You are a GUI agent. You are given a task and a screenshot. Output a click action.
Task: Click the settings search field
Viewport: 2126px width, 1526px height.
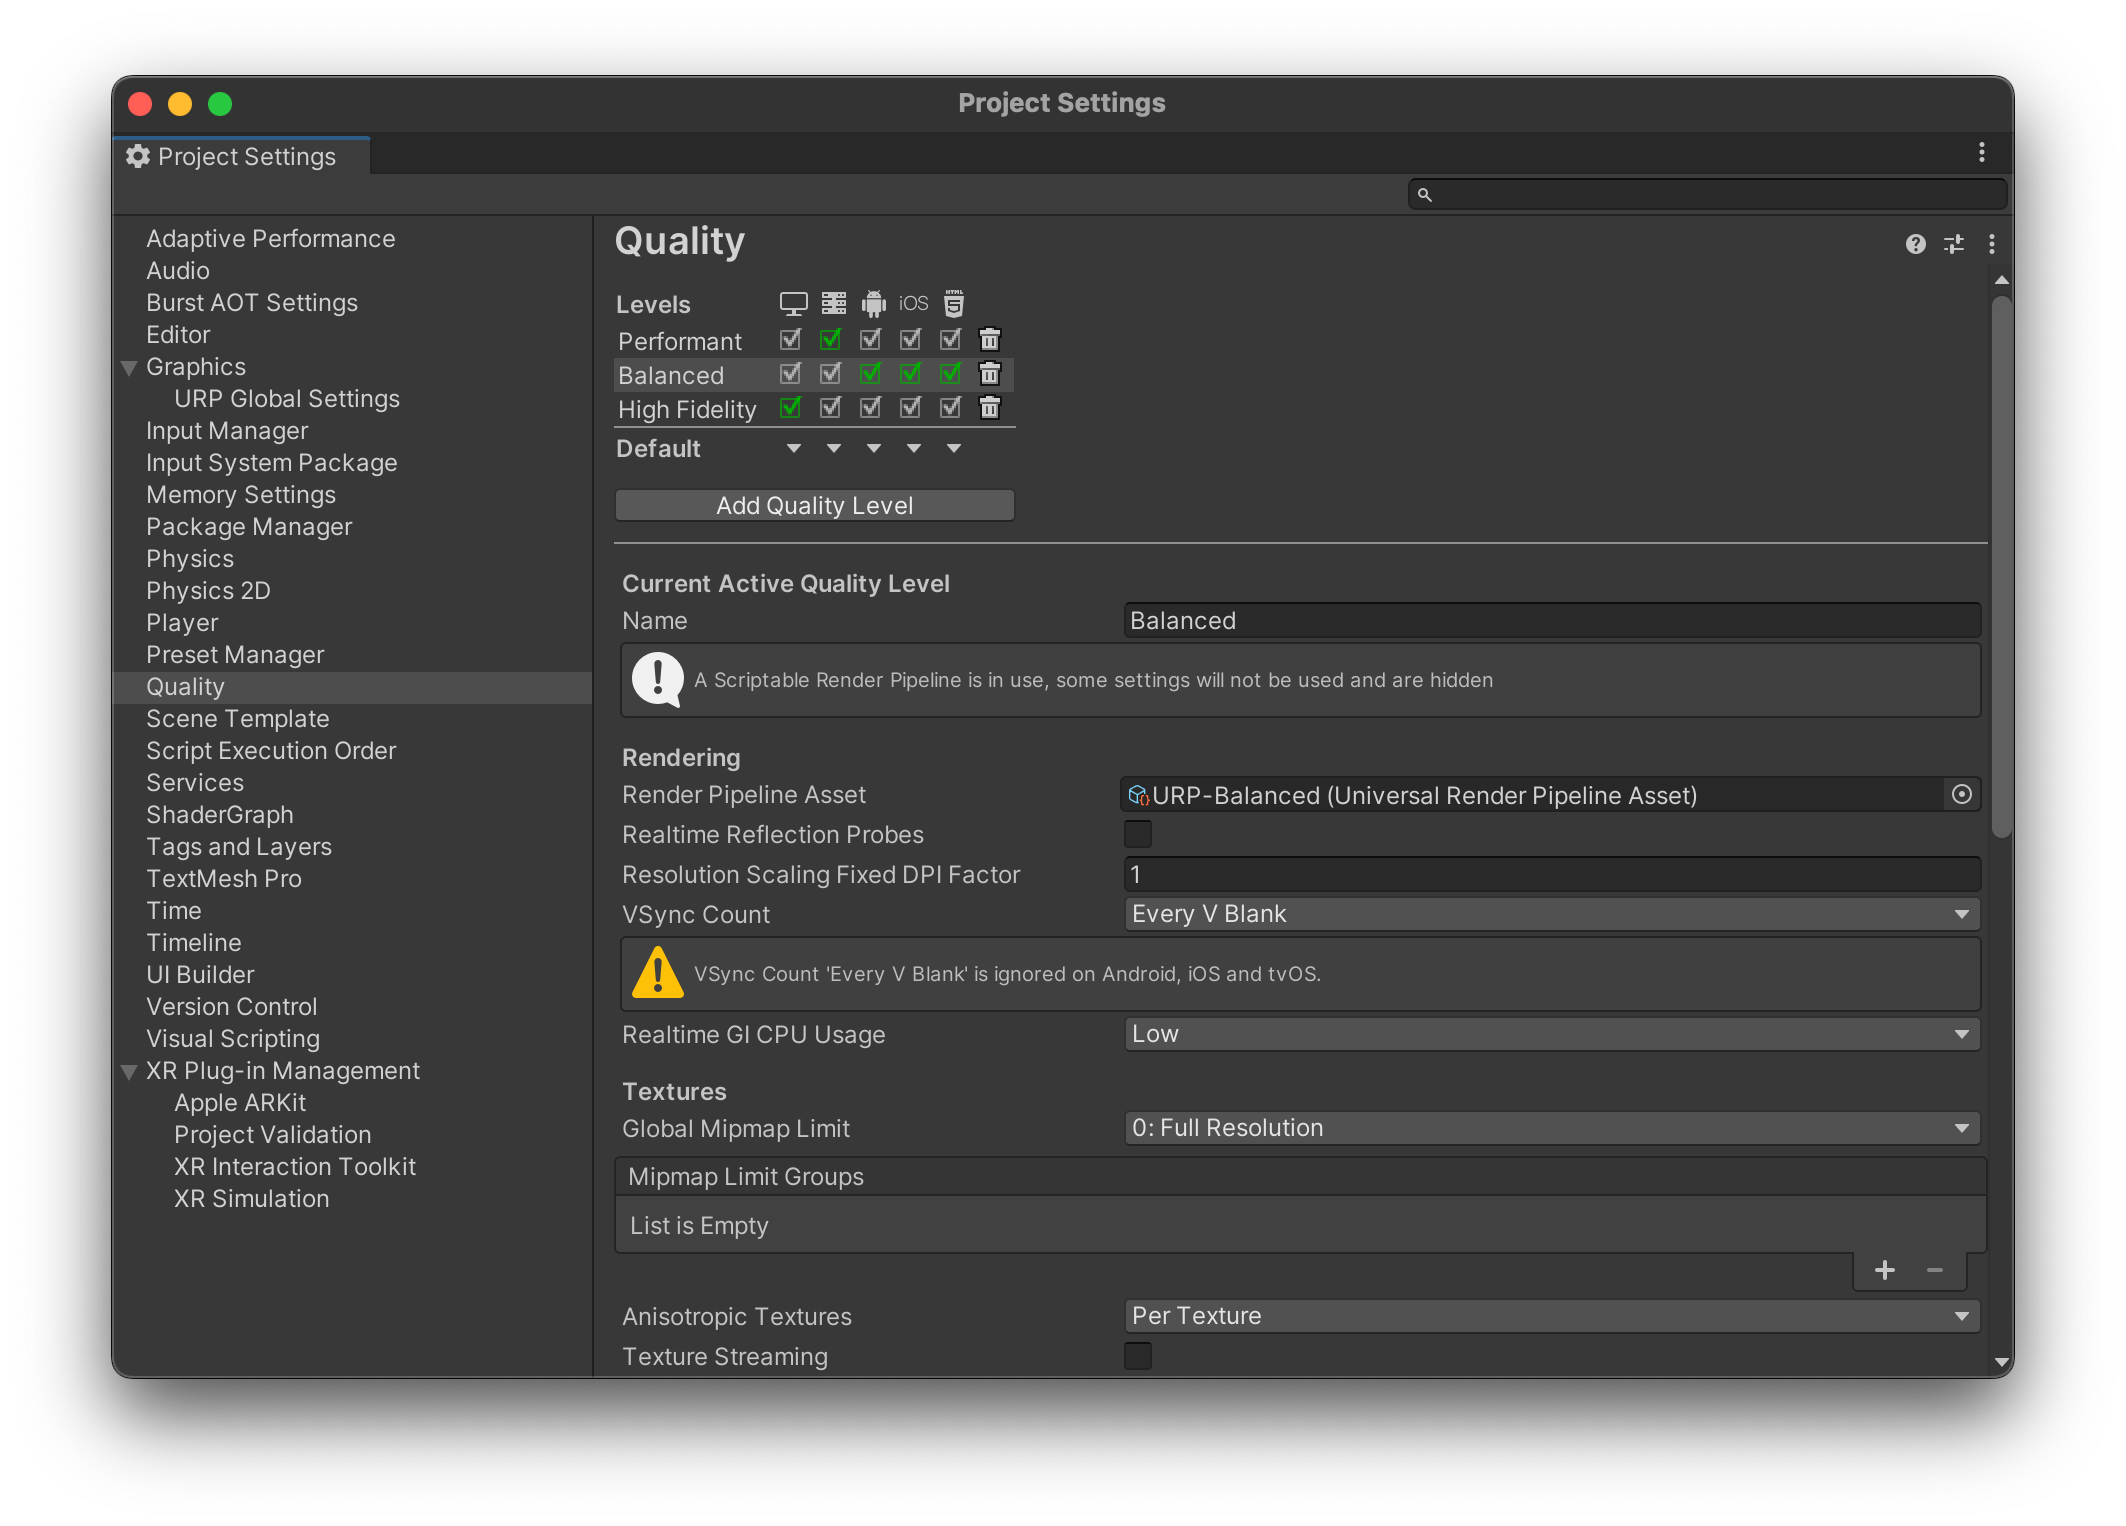point(1710,194)
